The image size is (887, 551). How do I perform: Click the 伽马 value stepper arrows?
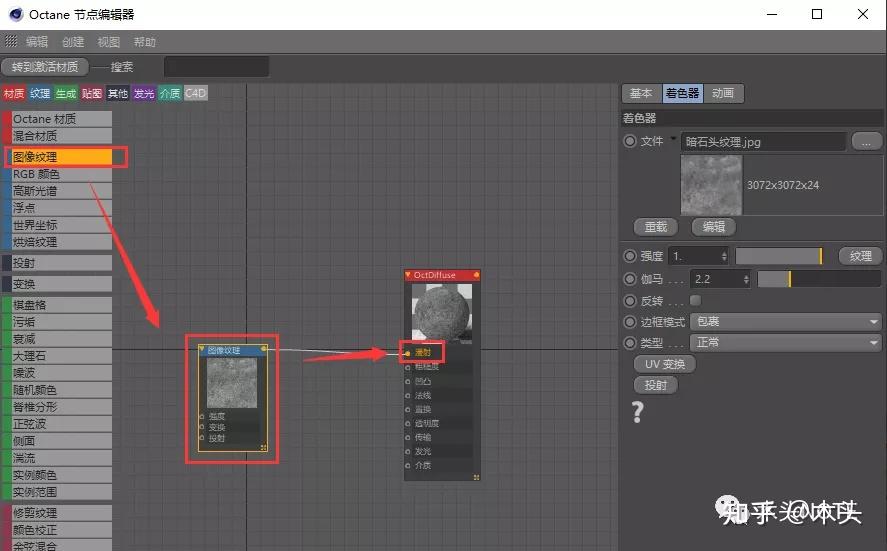(x=746, y=279)
